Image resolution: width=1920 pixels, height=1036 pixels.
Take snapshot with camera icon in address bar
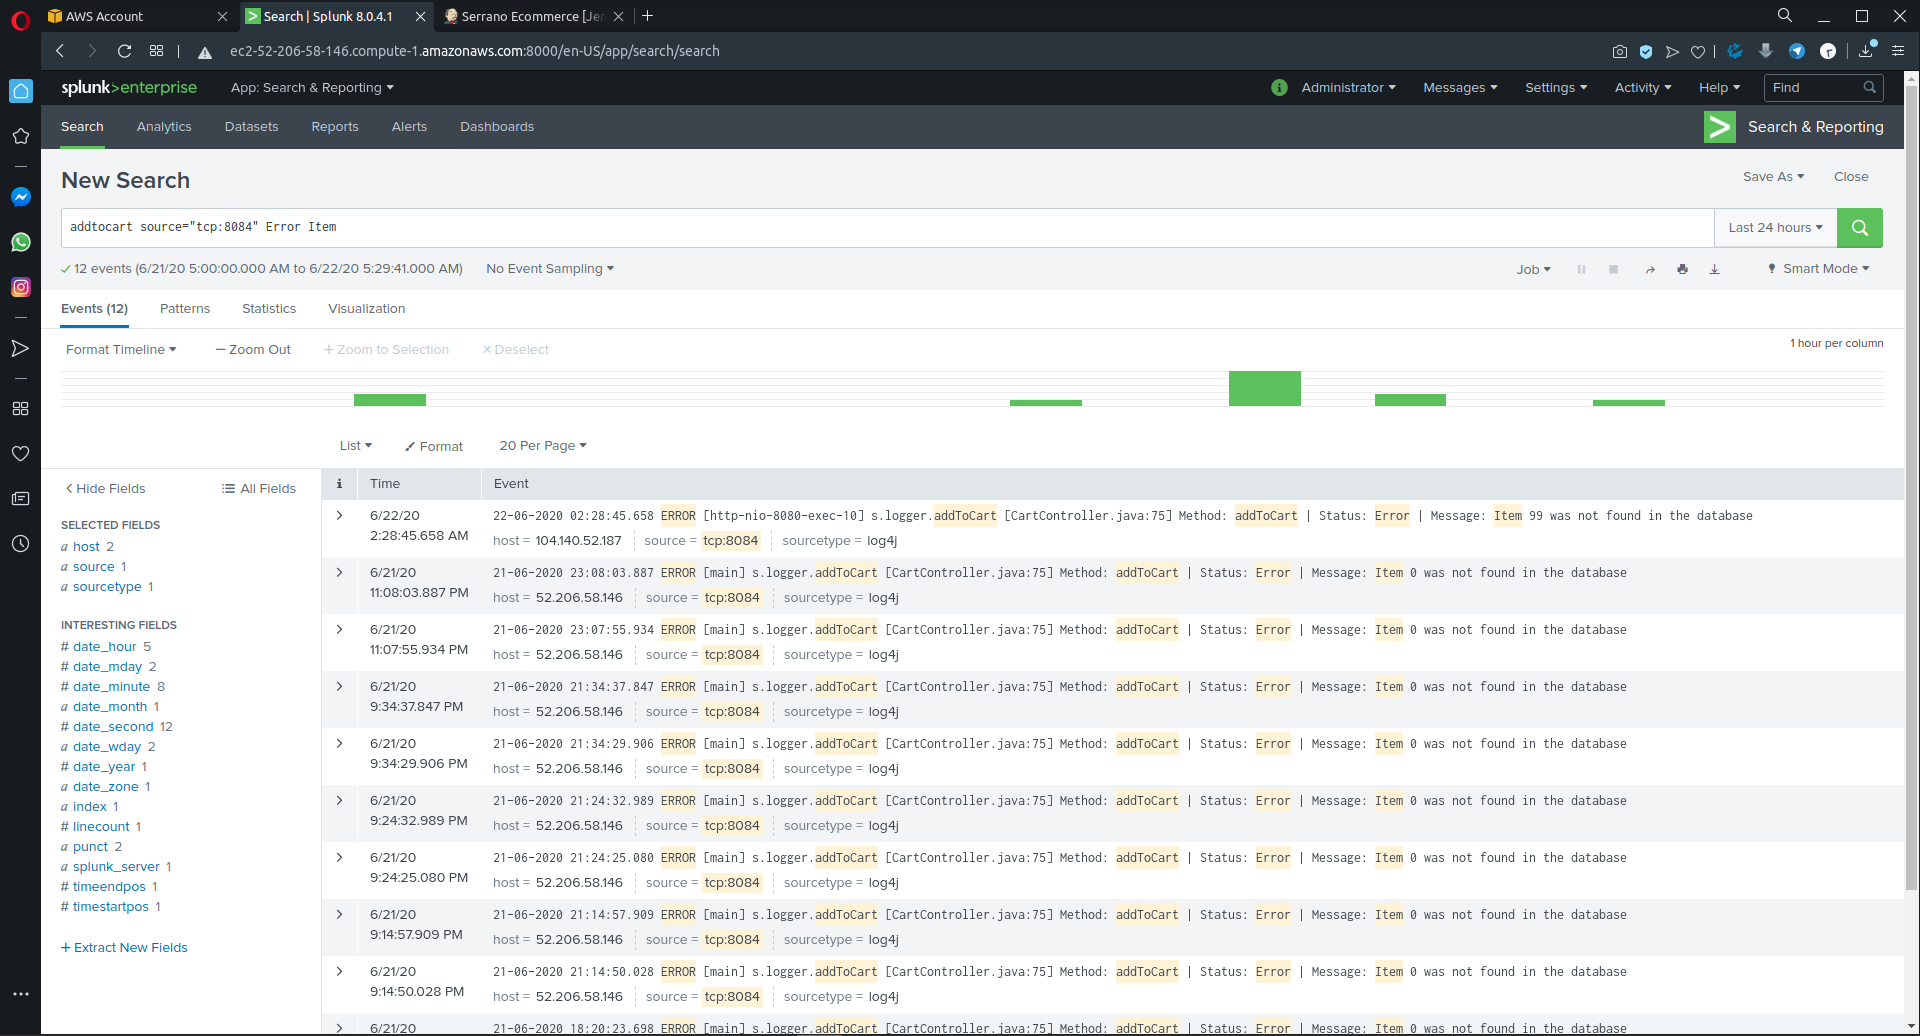click(x=1620, y=51)
